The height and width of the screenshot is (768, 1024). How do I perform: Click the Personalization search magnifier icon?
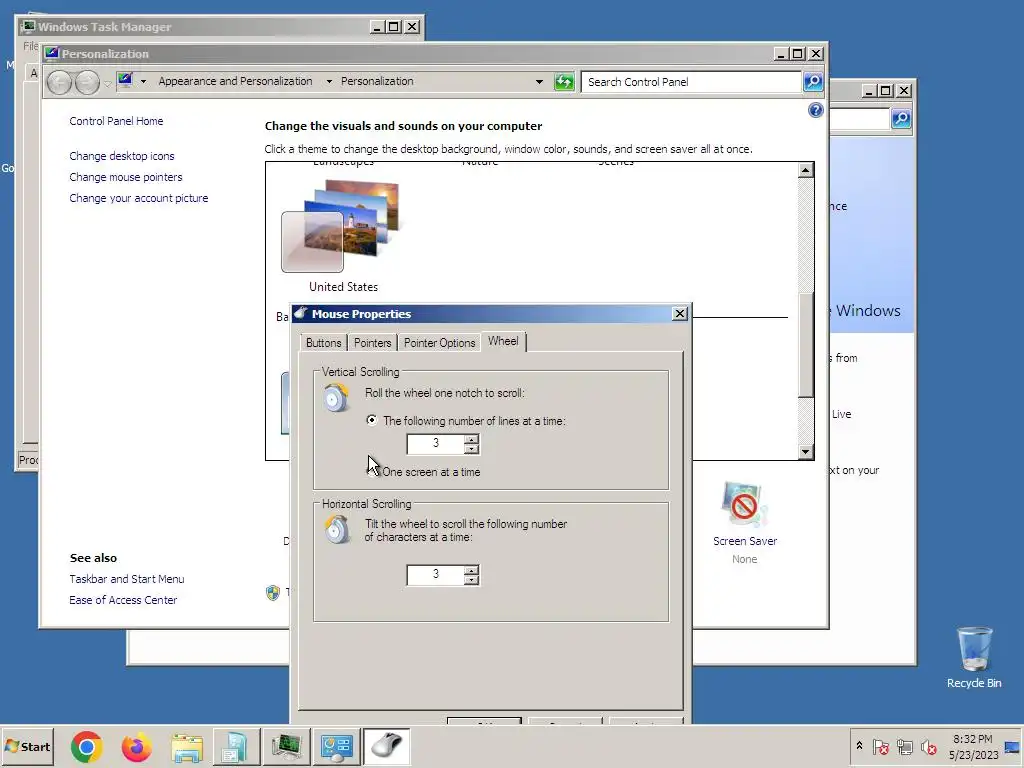813,82
